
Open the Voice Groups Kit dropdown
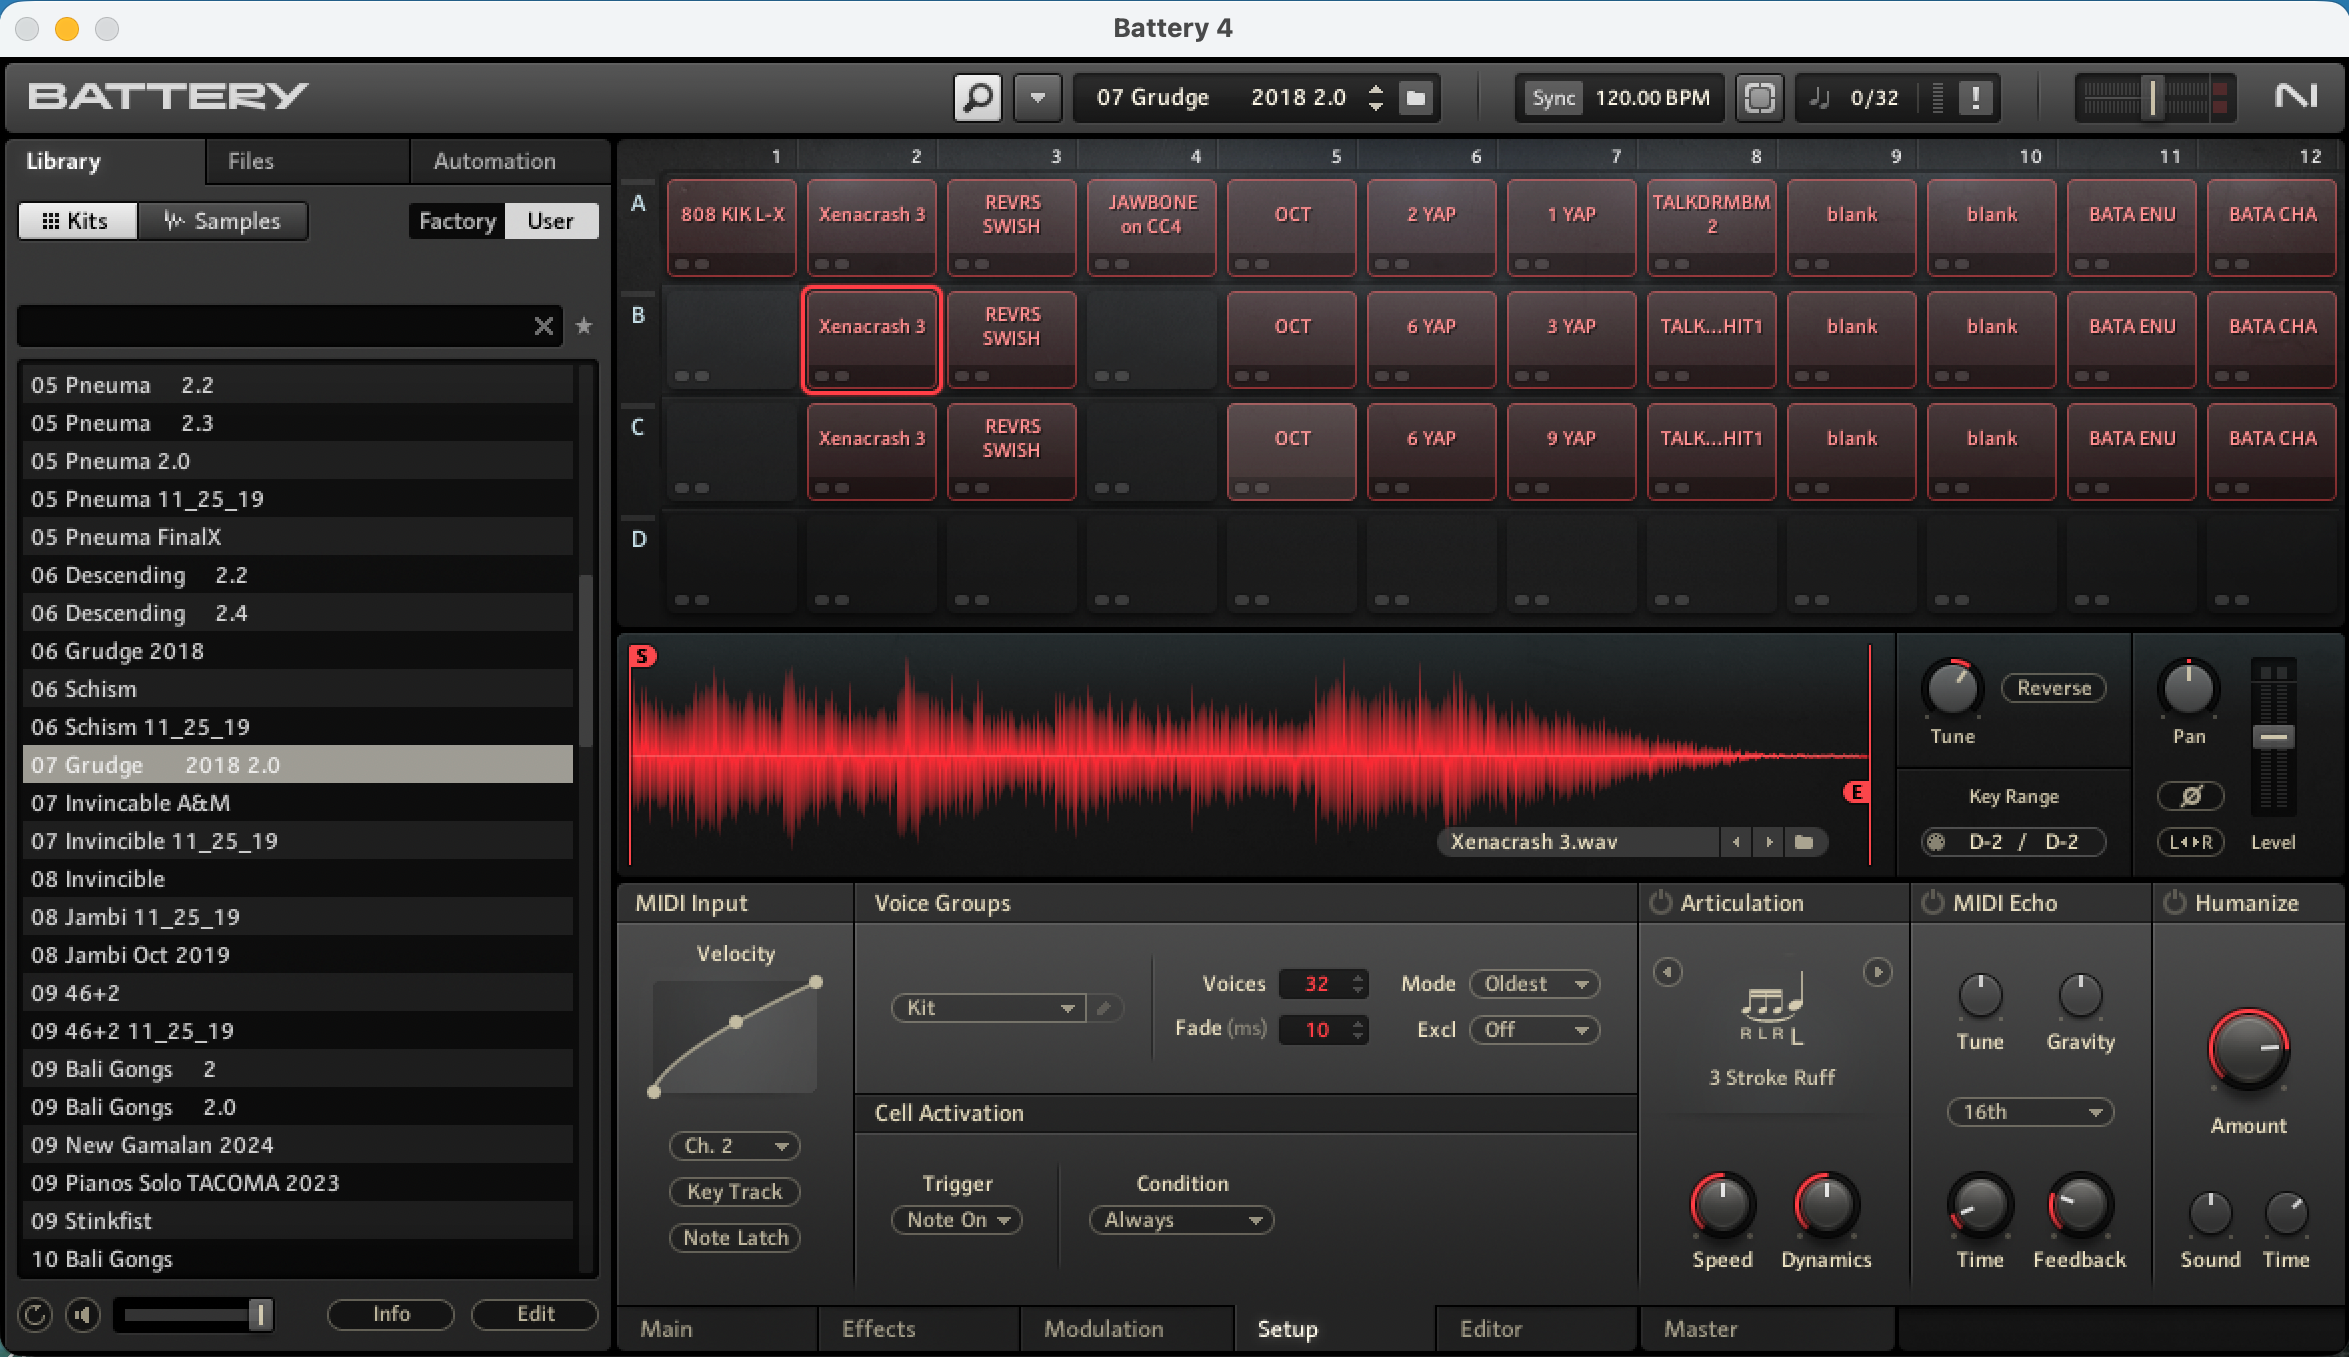[x=987, y=1008]
